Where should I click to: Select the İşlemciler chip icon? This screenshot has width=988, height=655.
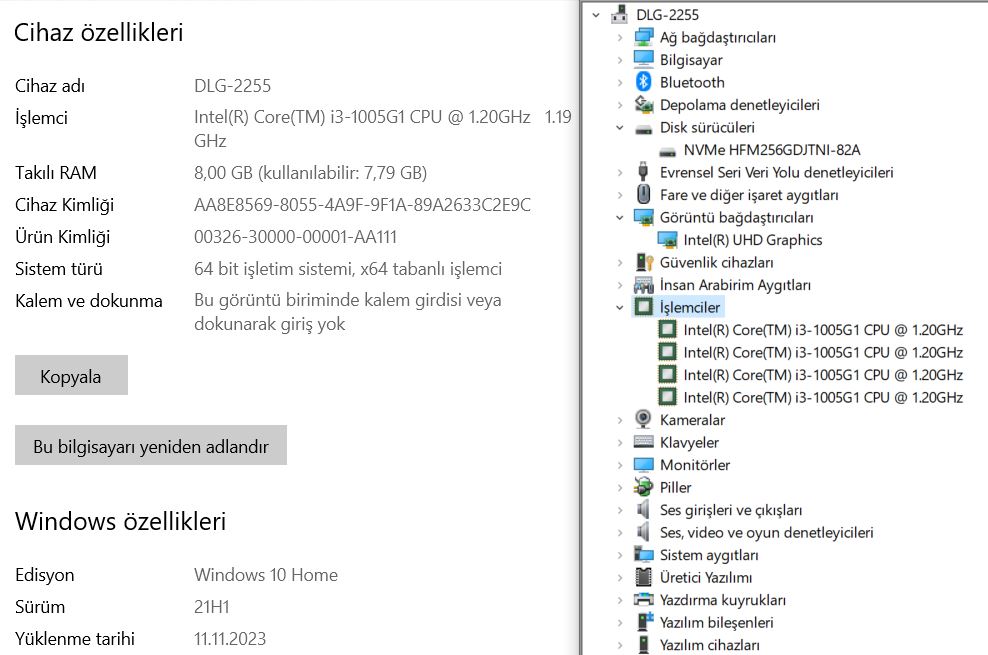(643, 307)
